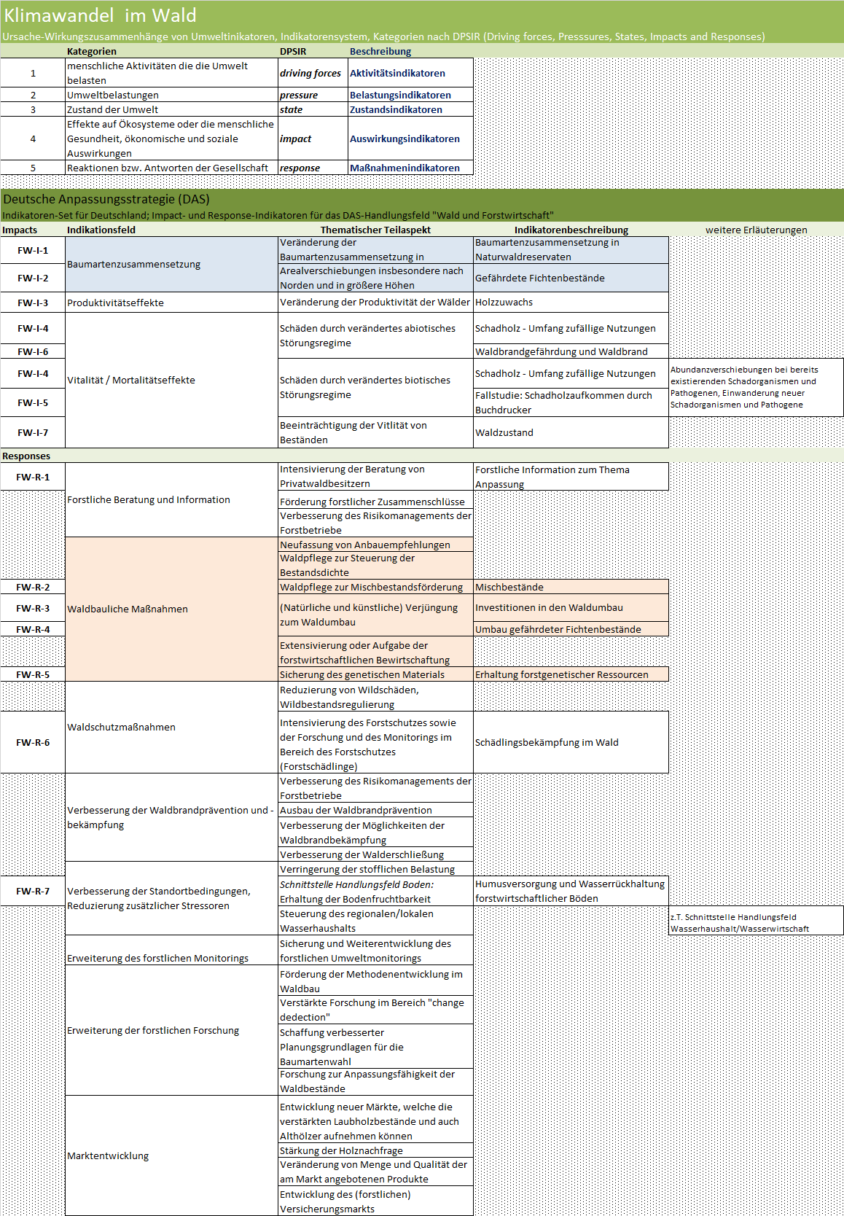The width and height of the screenshot is (844, 1216).
Task: Select indicator code cell 'FW-I-3'
Action: pyautogui.click(x=33, y=302)
